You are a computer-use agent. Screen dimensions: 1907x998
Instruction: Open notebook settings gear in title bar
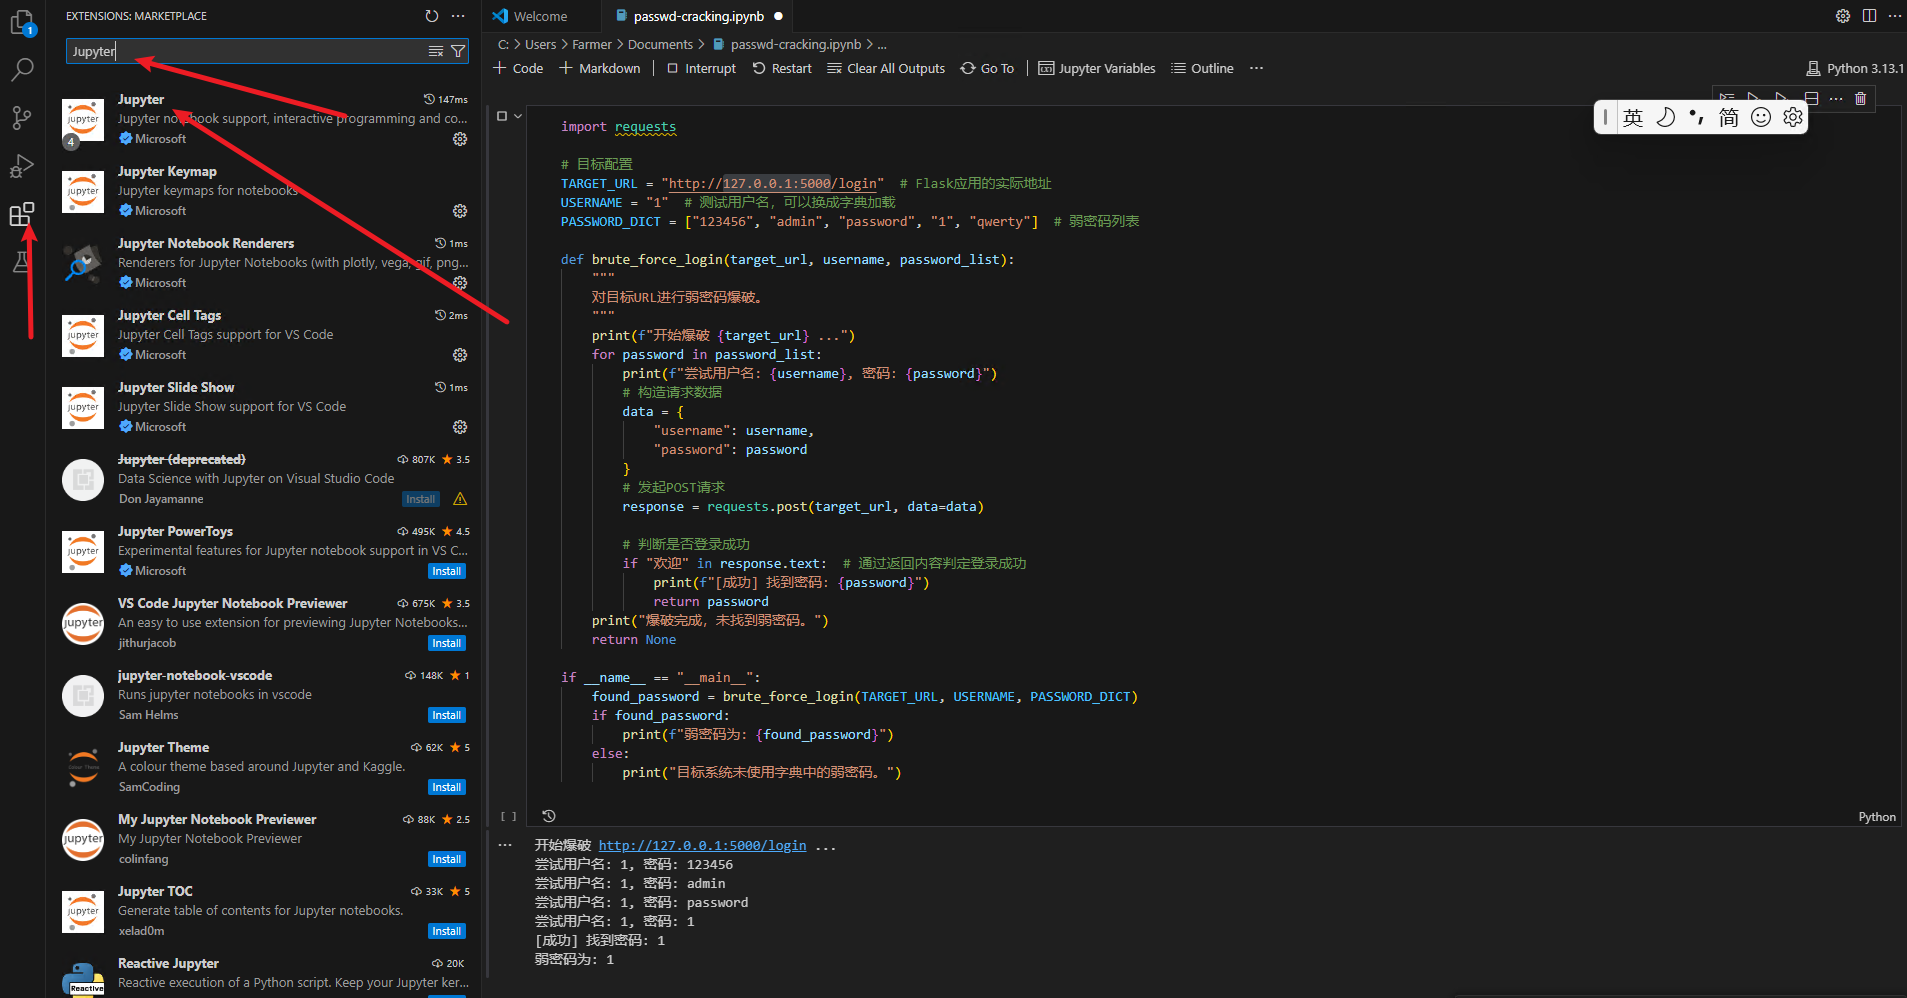[1842, 16]
